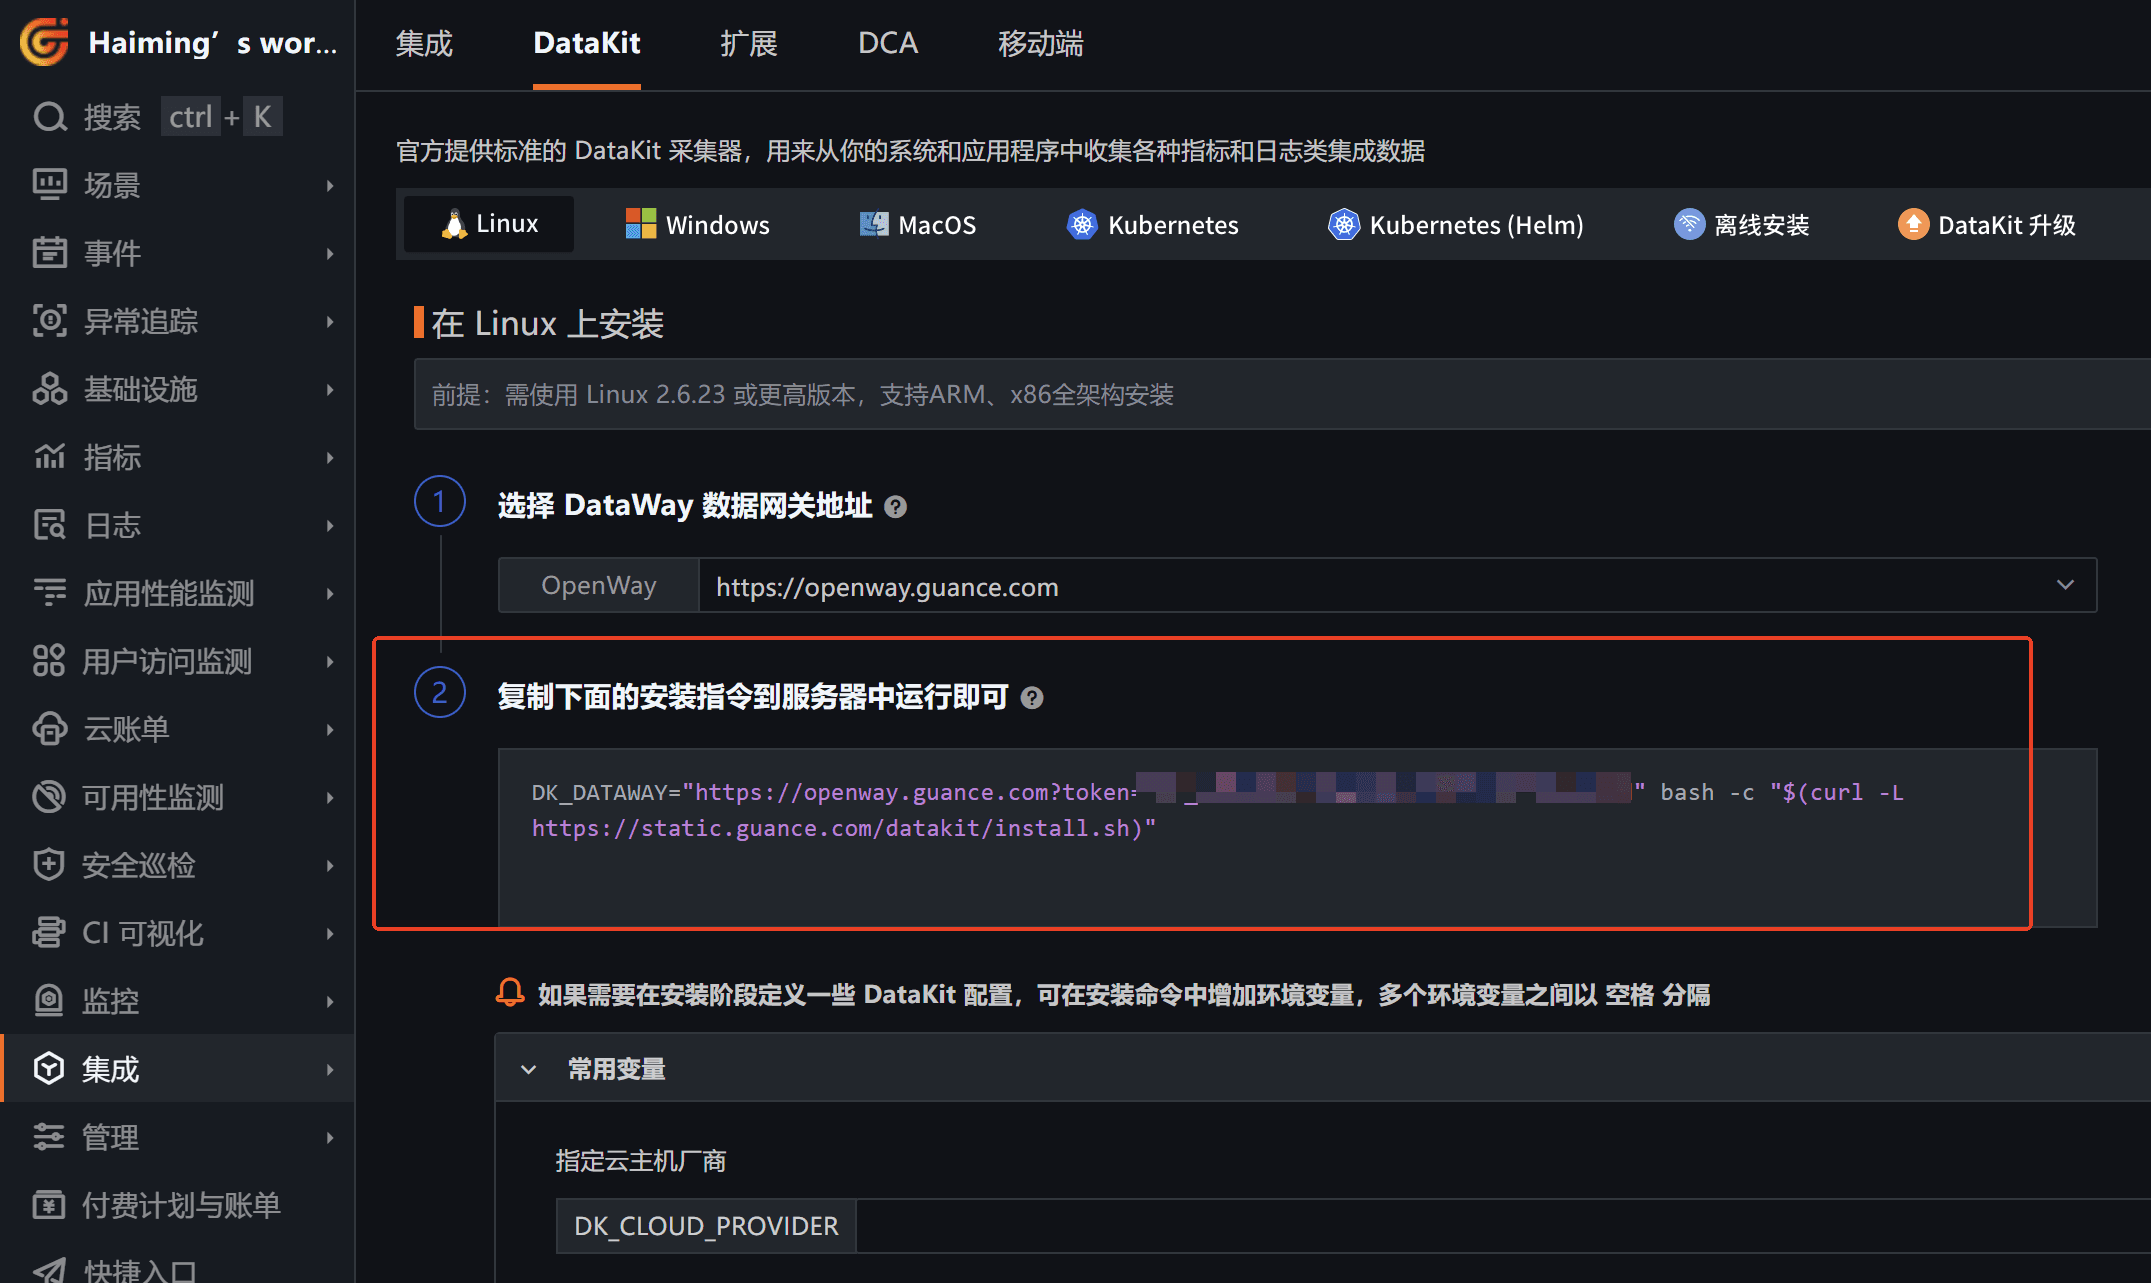Expand the 管理 submenu arrow
This screenshot has height=1283, width=2151.
(x=330, y=1137)
